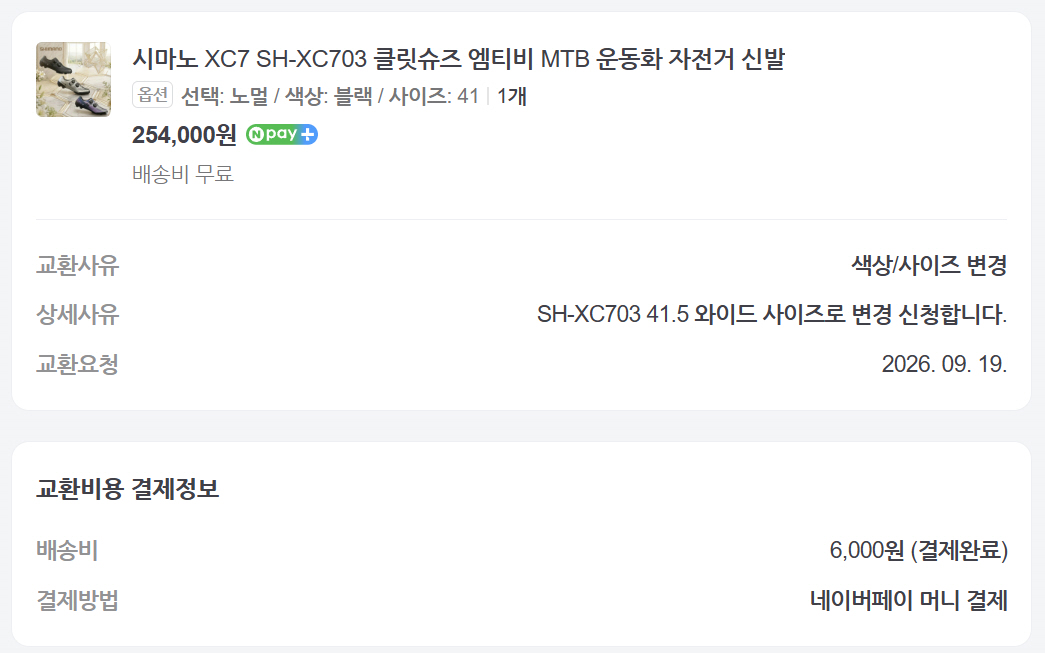Screen dimensions: 1045x653
Task: Open the 시마노 XC7 SH-XC703 product title
Action: (x=459, y=59)
